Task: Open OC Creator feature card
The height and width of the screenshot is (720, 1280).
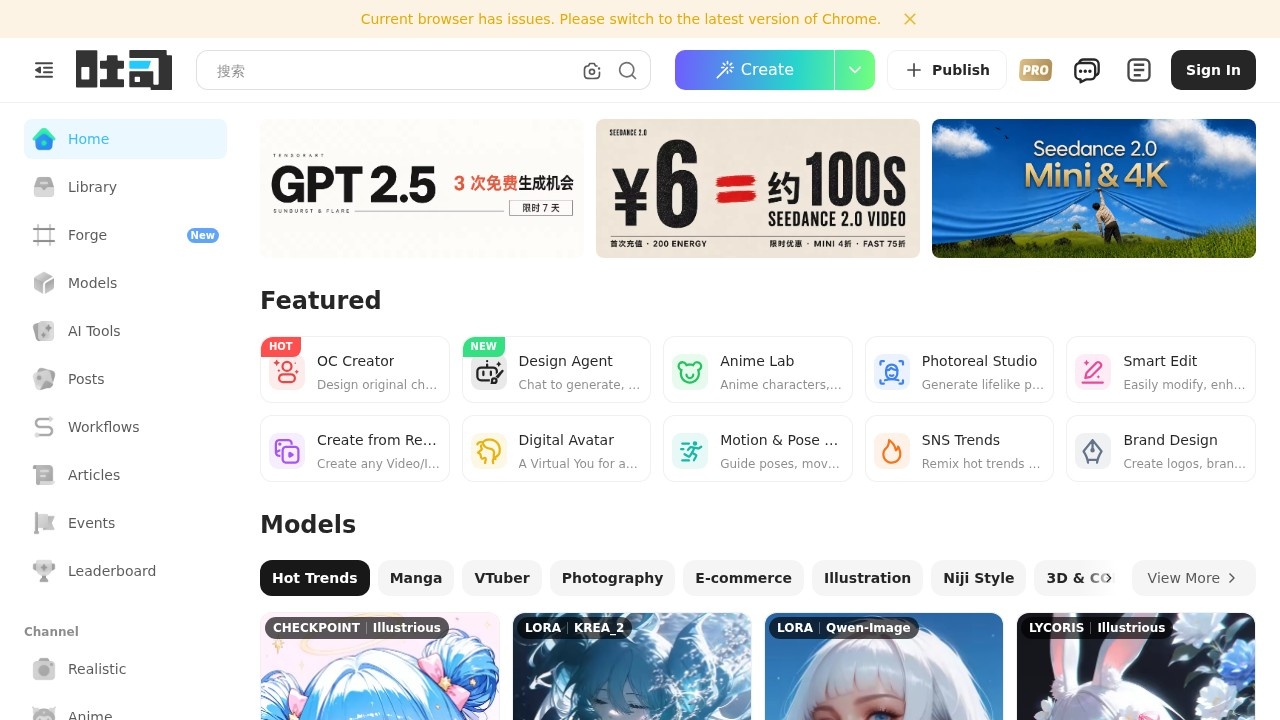Action: [355, 370]
